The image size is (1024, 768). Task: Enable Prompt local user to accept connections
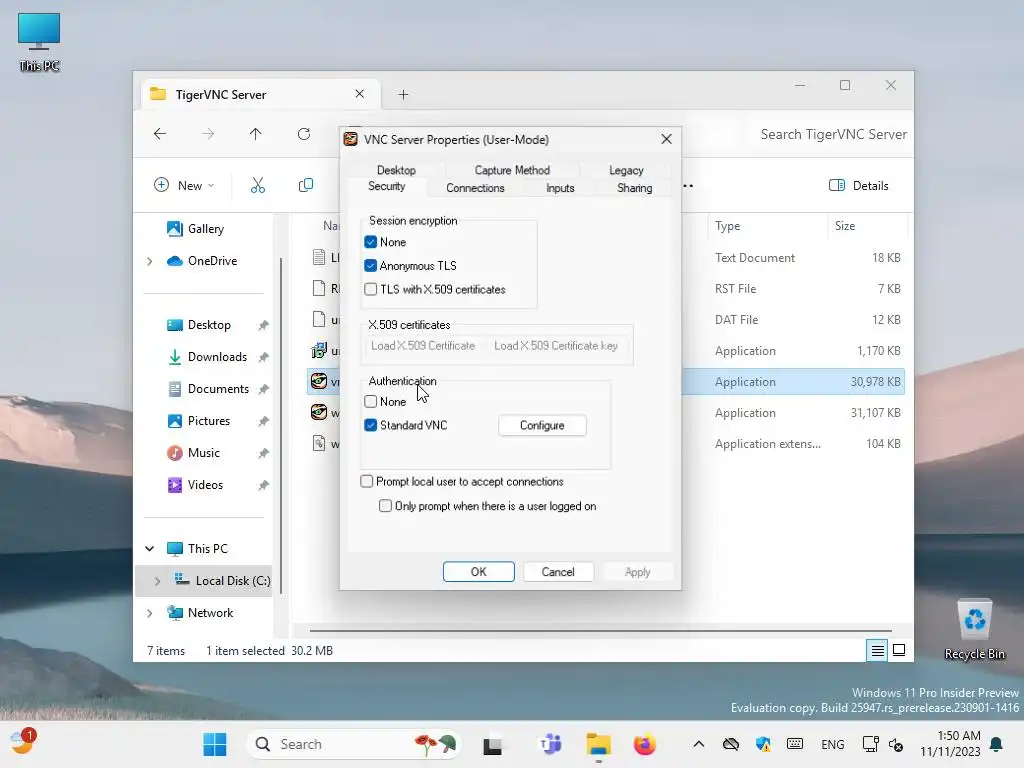coord(366,481)
